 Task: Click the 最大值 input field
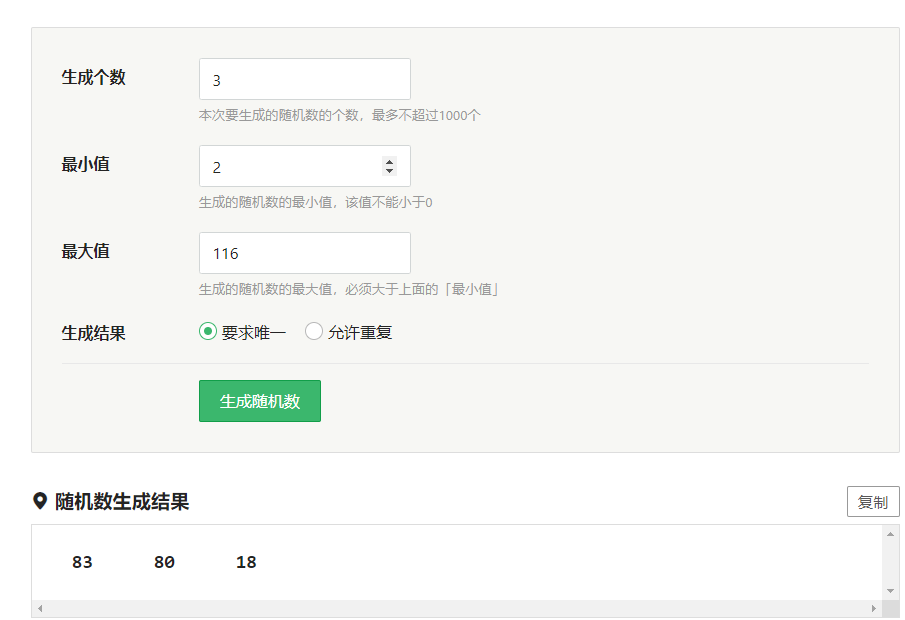tap(305, 253)
